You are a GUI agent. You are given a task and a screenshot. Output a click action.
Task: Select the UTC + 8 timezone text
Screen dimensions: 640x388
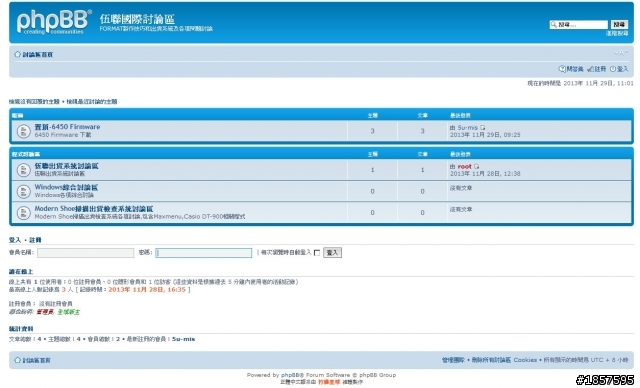[609, 360]
